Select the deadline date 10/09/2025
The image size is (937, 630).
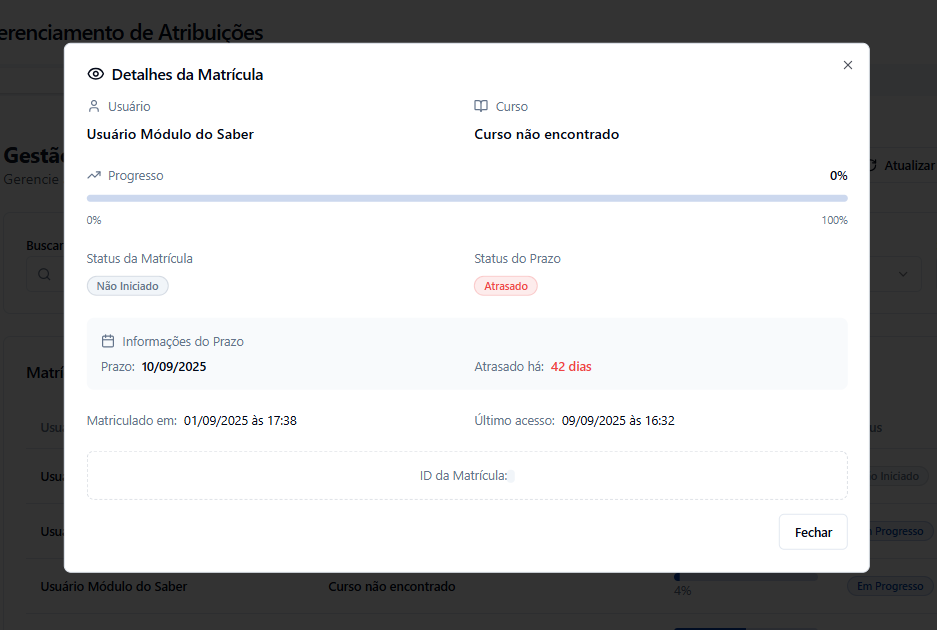[174, 367]
